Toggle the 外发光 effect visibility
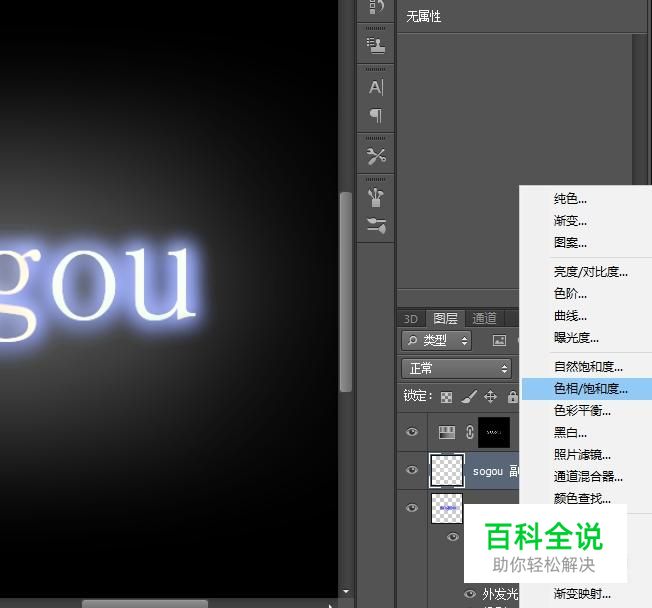 pyautogui.click(x=470, y=594)
